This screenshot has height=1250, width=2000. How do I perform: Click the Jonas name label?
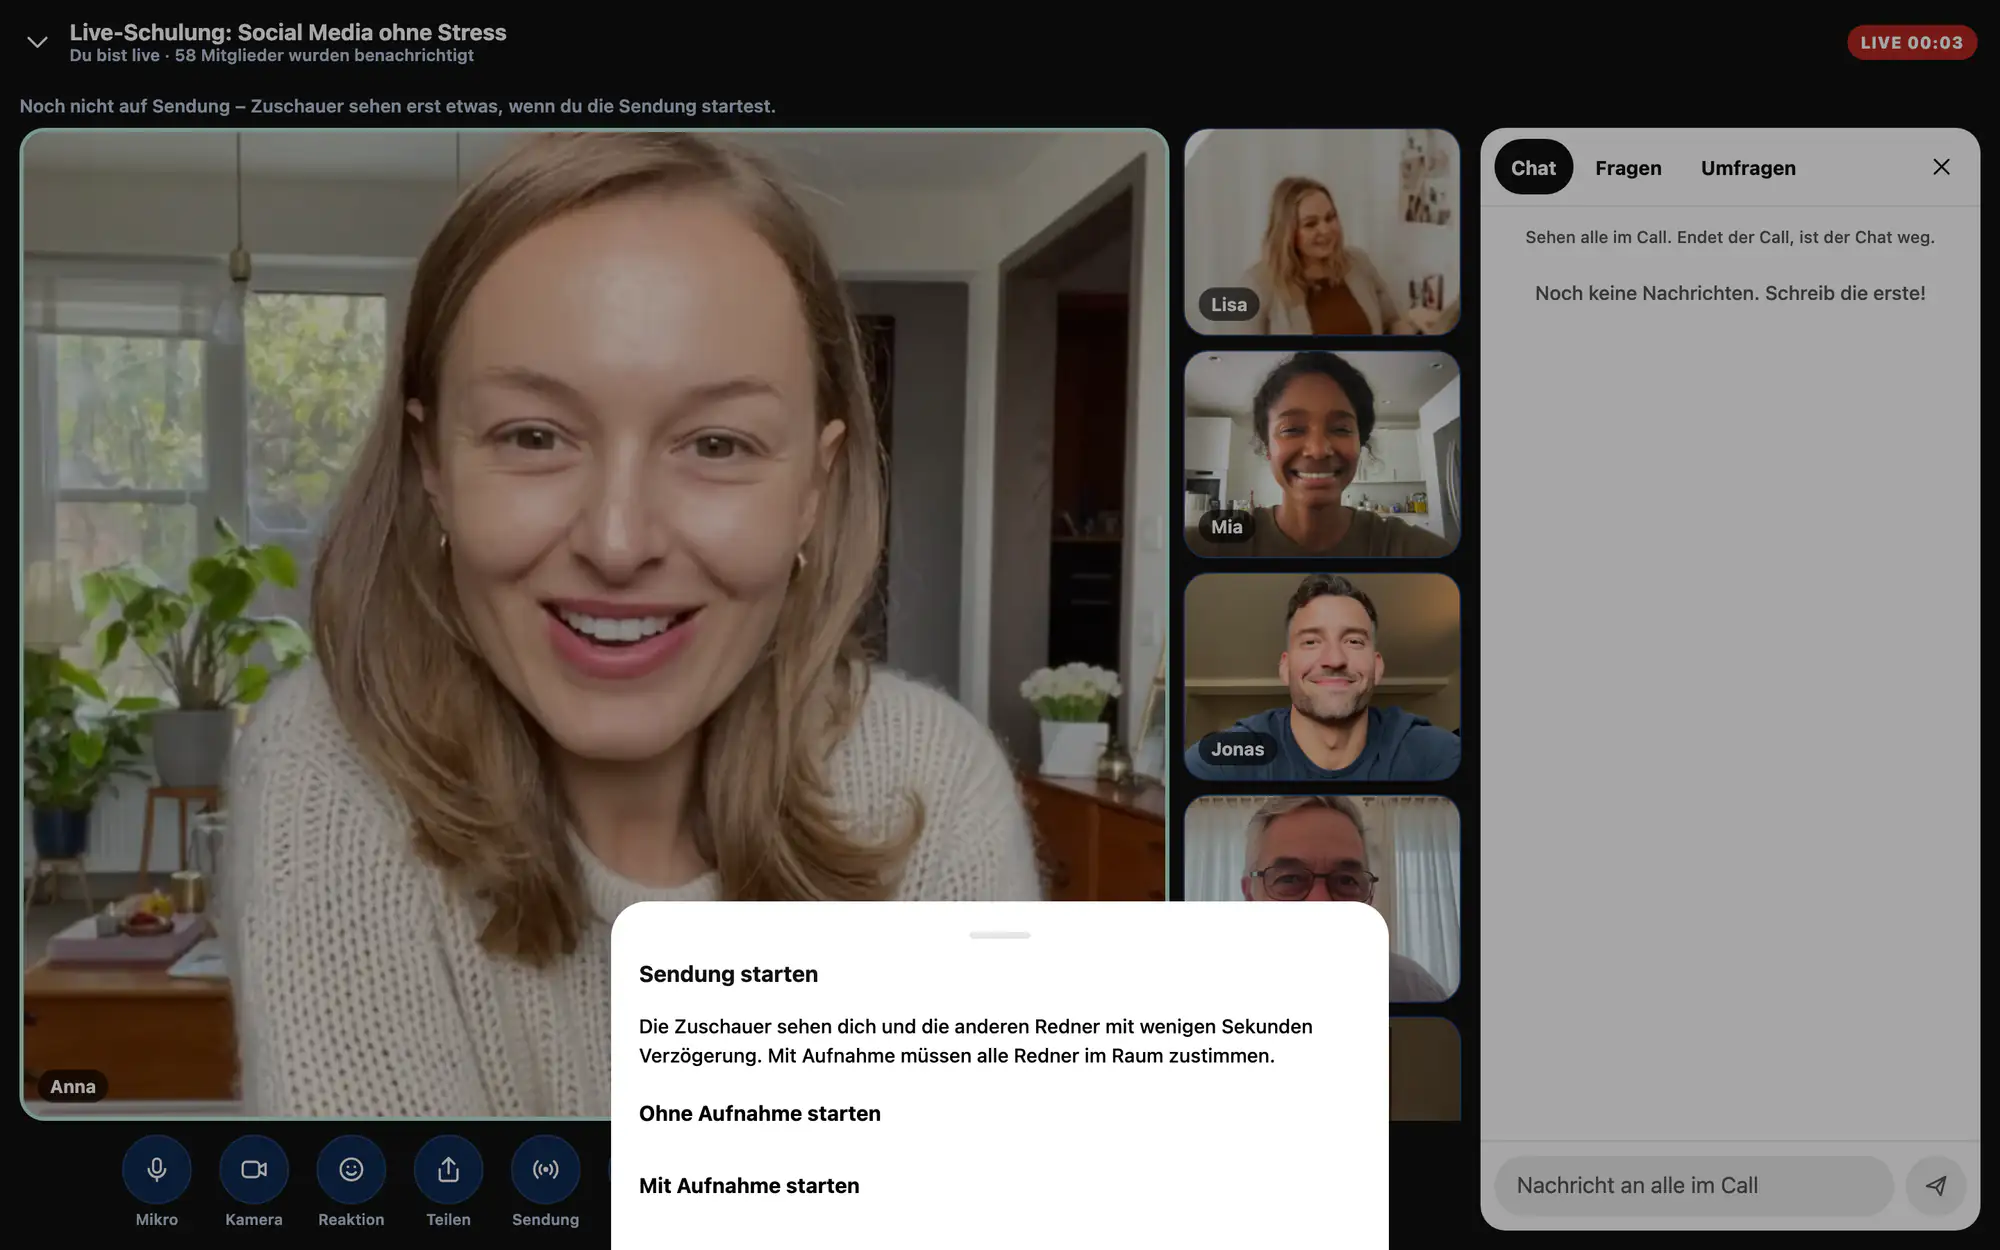tap(1237, 749)
